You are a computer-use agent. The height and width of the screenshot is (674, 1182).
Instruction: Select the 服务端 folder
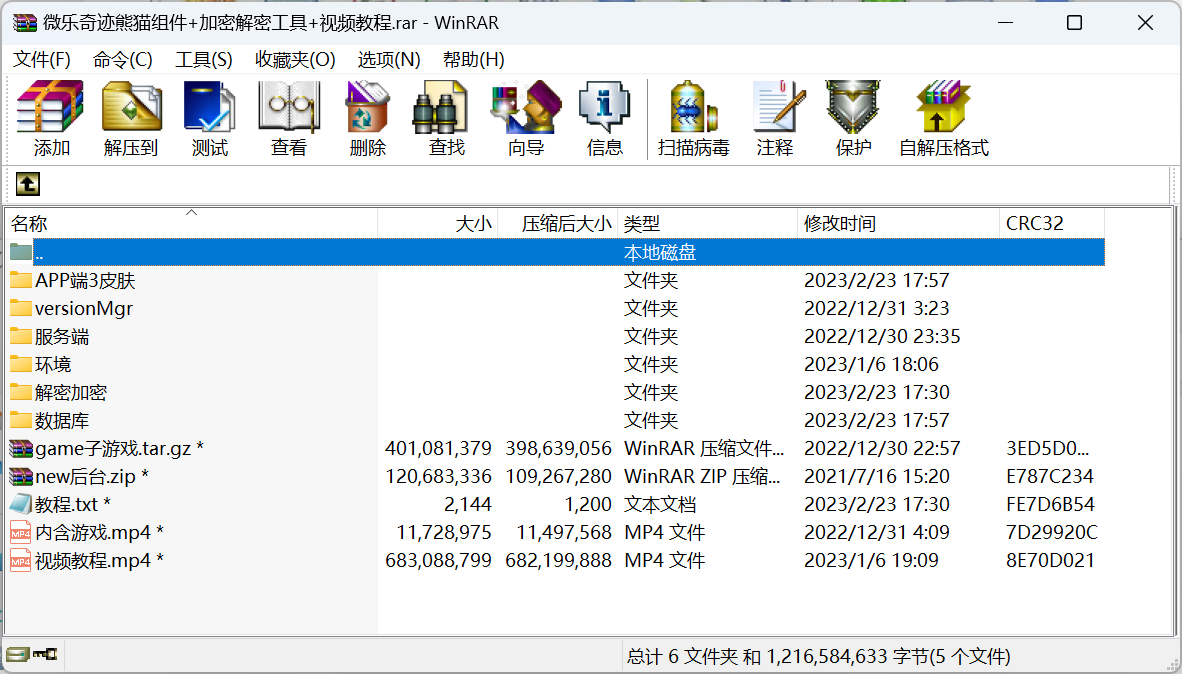tap(62, 337)
